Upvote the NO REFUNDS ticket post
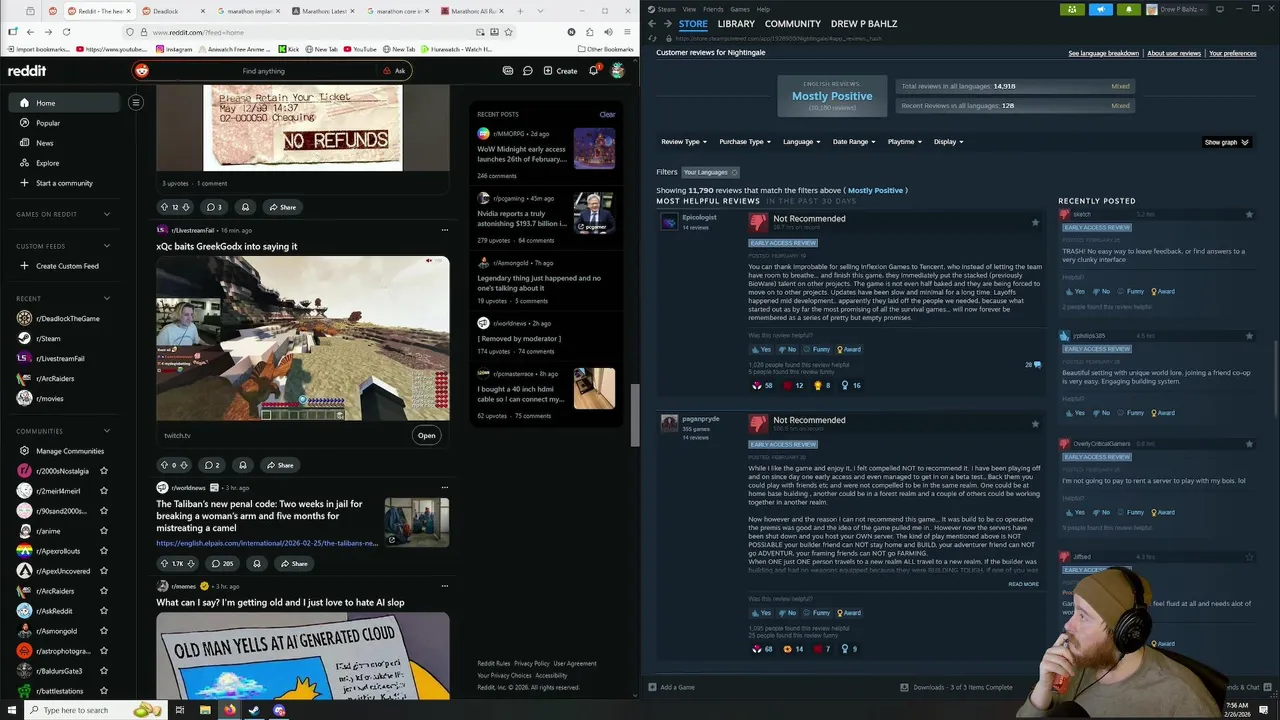1280x720 pixels. [x=164, y=207]
